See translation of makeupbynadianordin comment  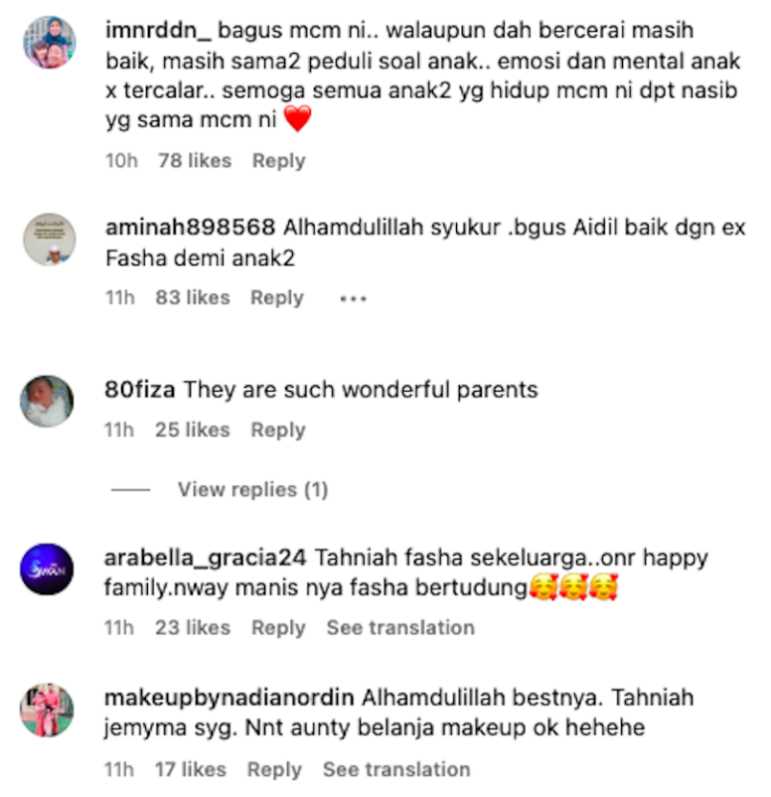point(396,770)
